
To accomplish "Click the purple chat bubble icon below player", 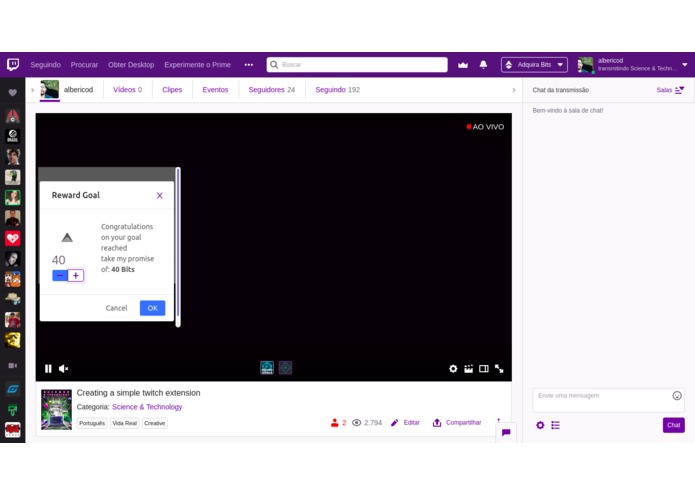I will (506, 433).
